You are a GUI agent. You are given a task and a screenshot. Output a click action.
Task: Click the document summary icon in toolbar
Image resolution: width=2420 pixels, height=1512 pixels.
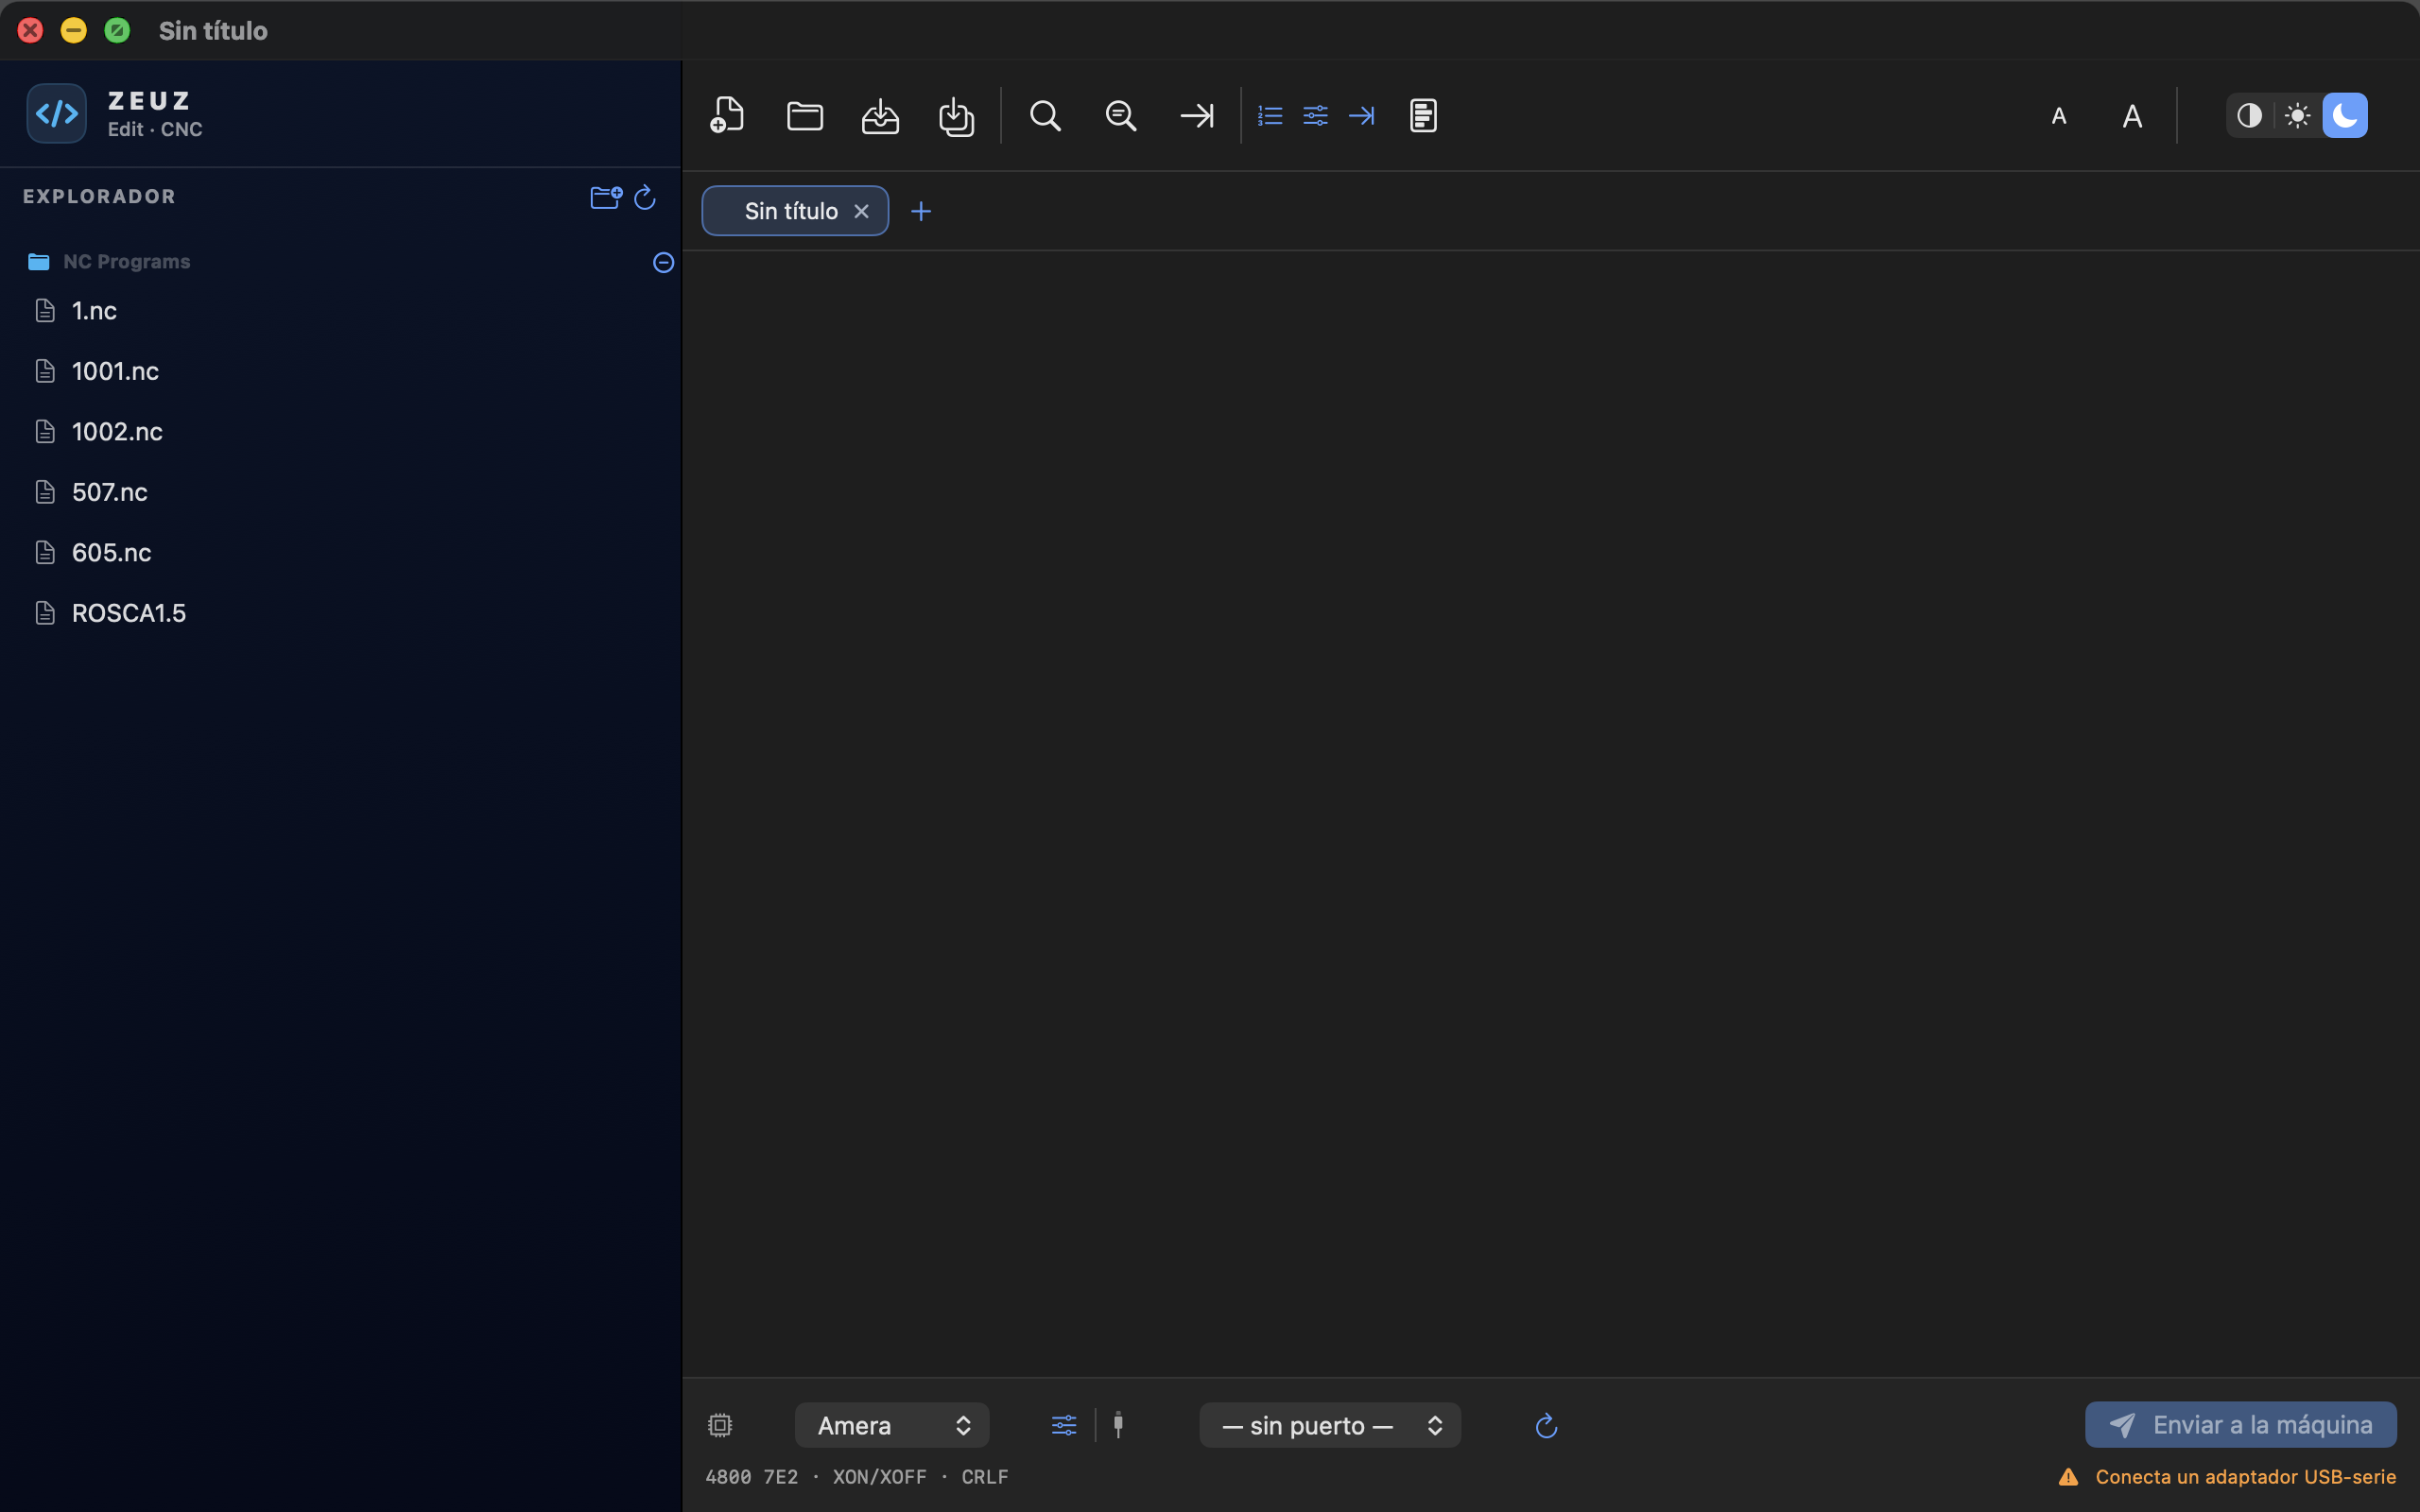tap(1423, 115)
